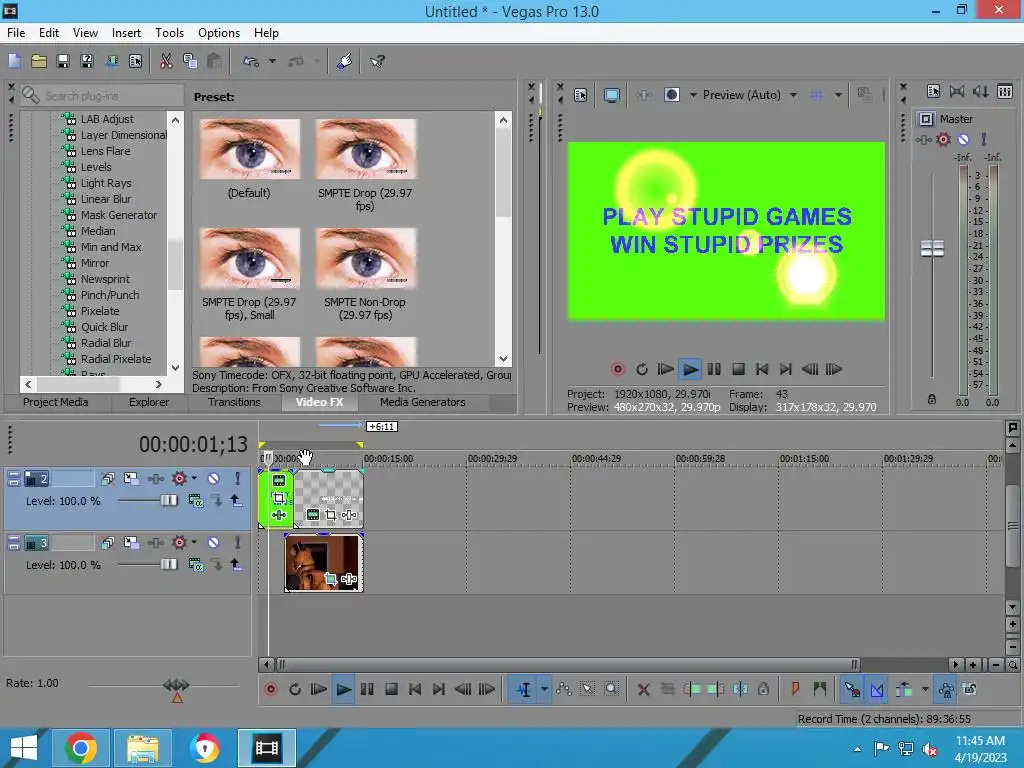Open Auto Ripple mode dropdown arrow
1024x768 pixels.
925,689
